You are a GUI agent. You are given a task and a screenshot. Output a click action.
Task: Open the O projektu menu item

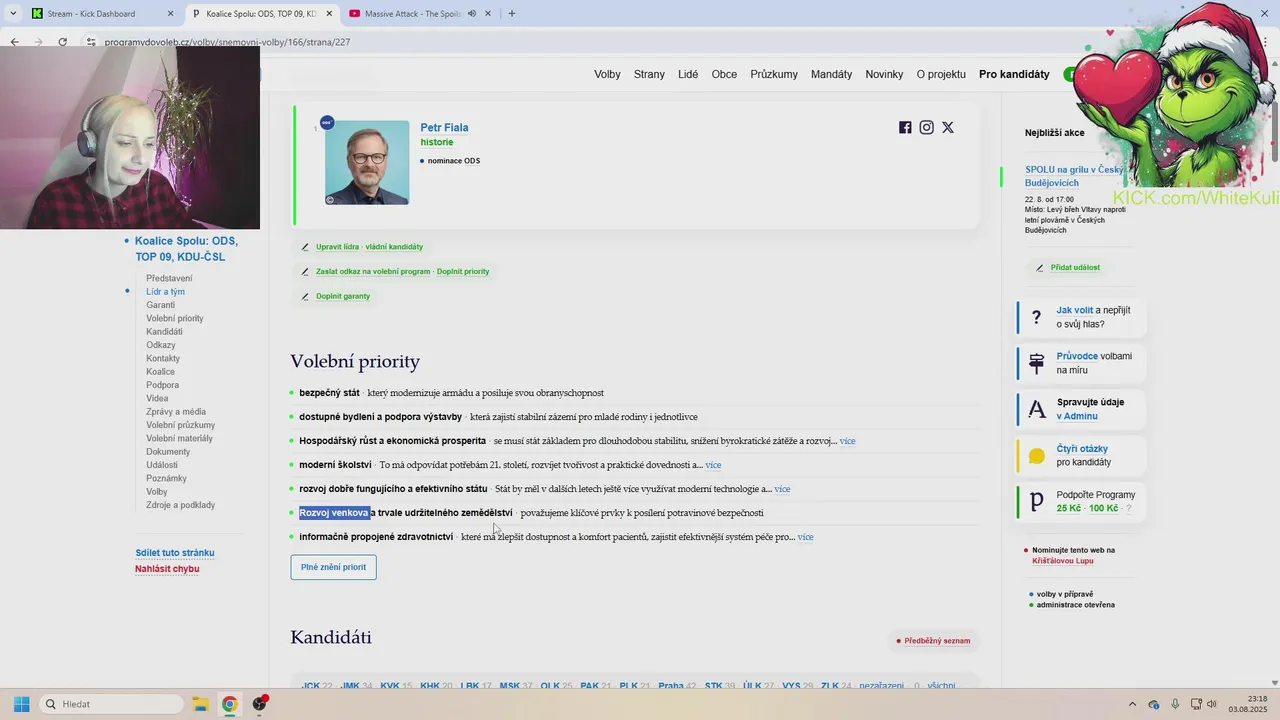tap(941, 74)
